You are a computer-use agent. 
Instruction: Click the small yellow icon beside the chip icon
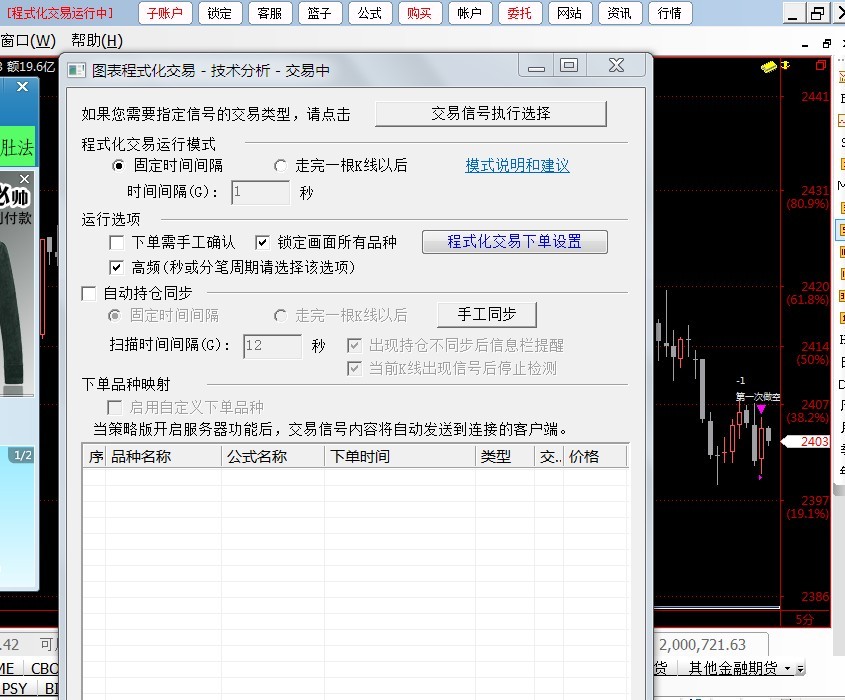(x=786, y=66)
